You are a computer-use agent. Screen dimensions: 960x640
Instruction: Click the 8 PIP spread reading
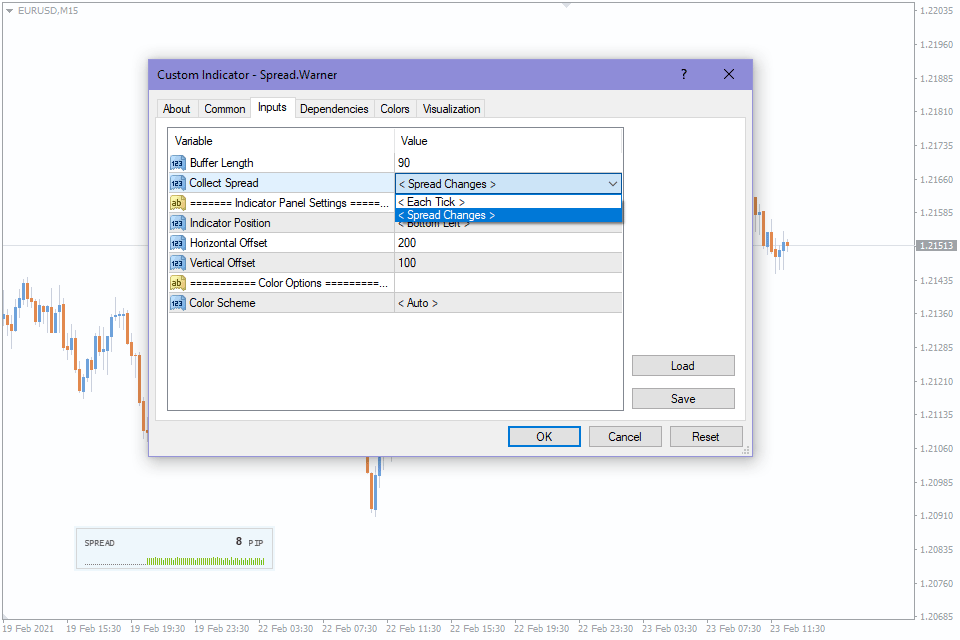(x=249, y=542)
